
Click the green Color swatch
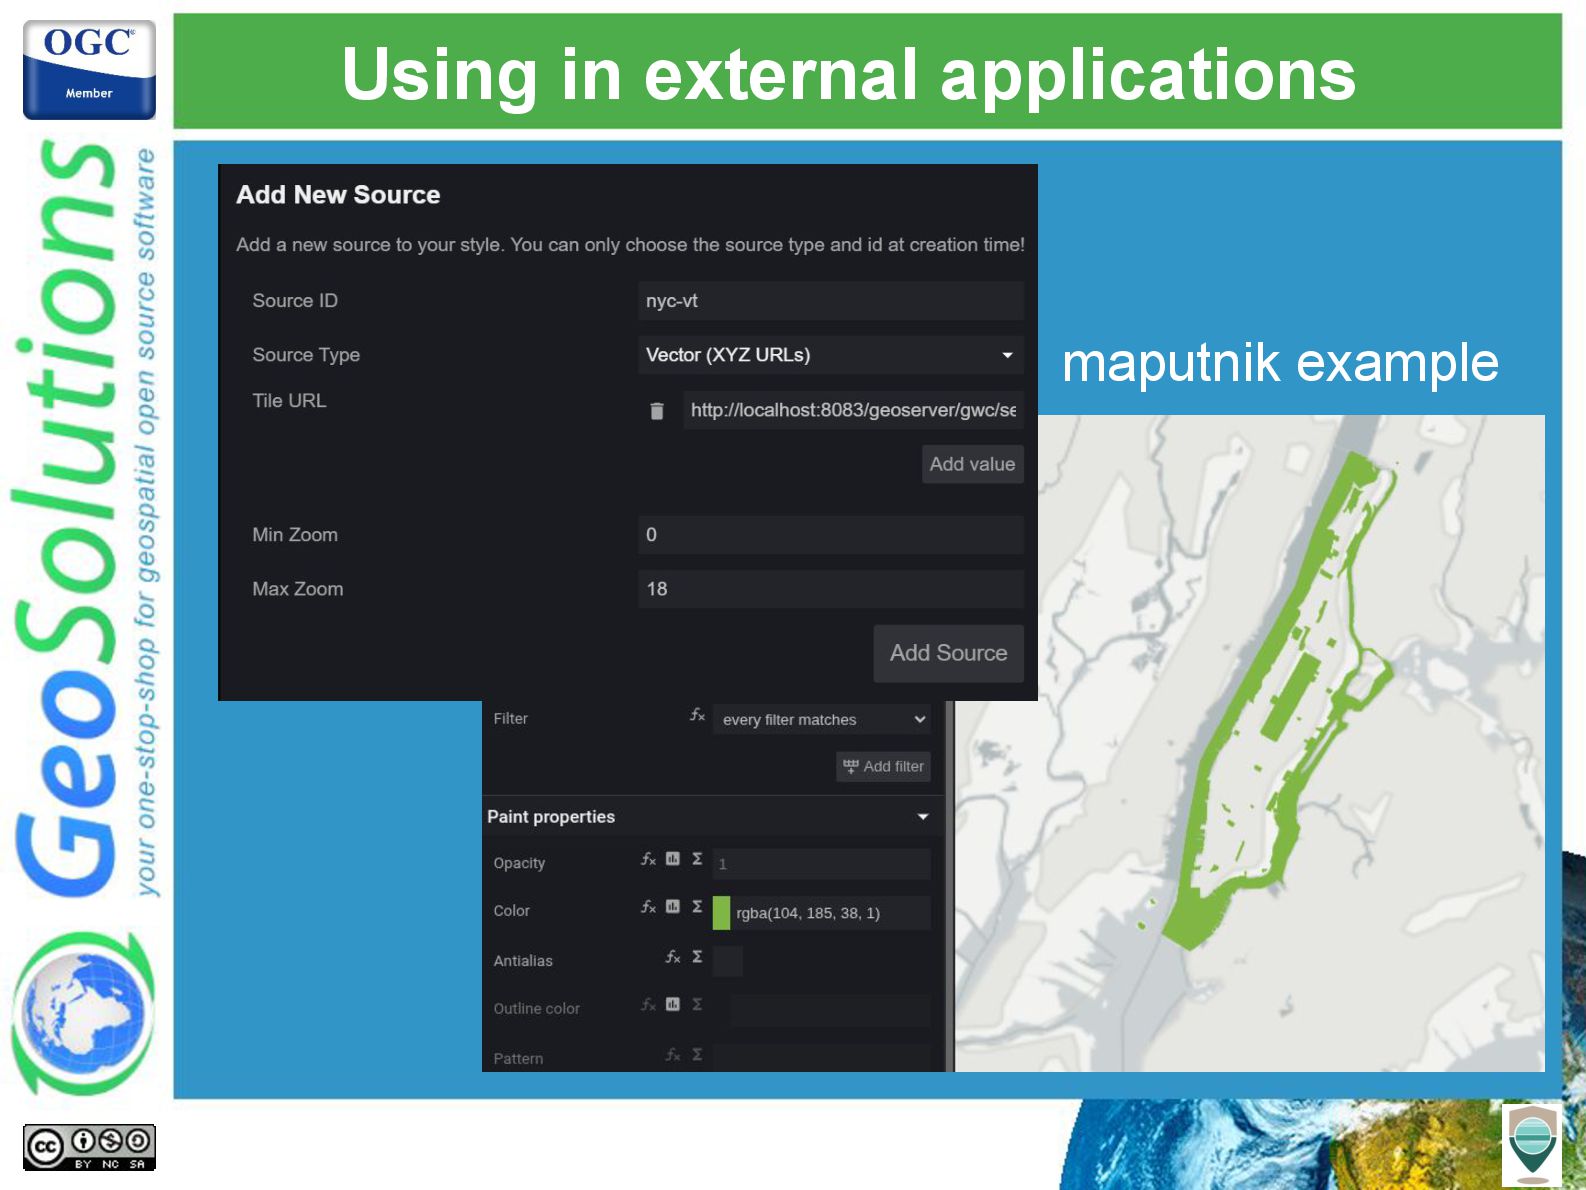721,913
